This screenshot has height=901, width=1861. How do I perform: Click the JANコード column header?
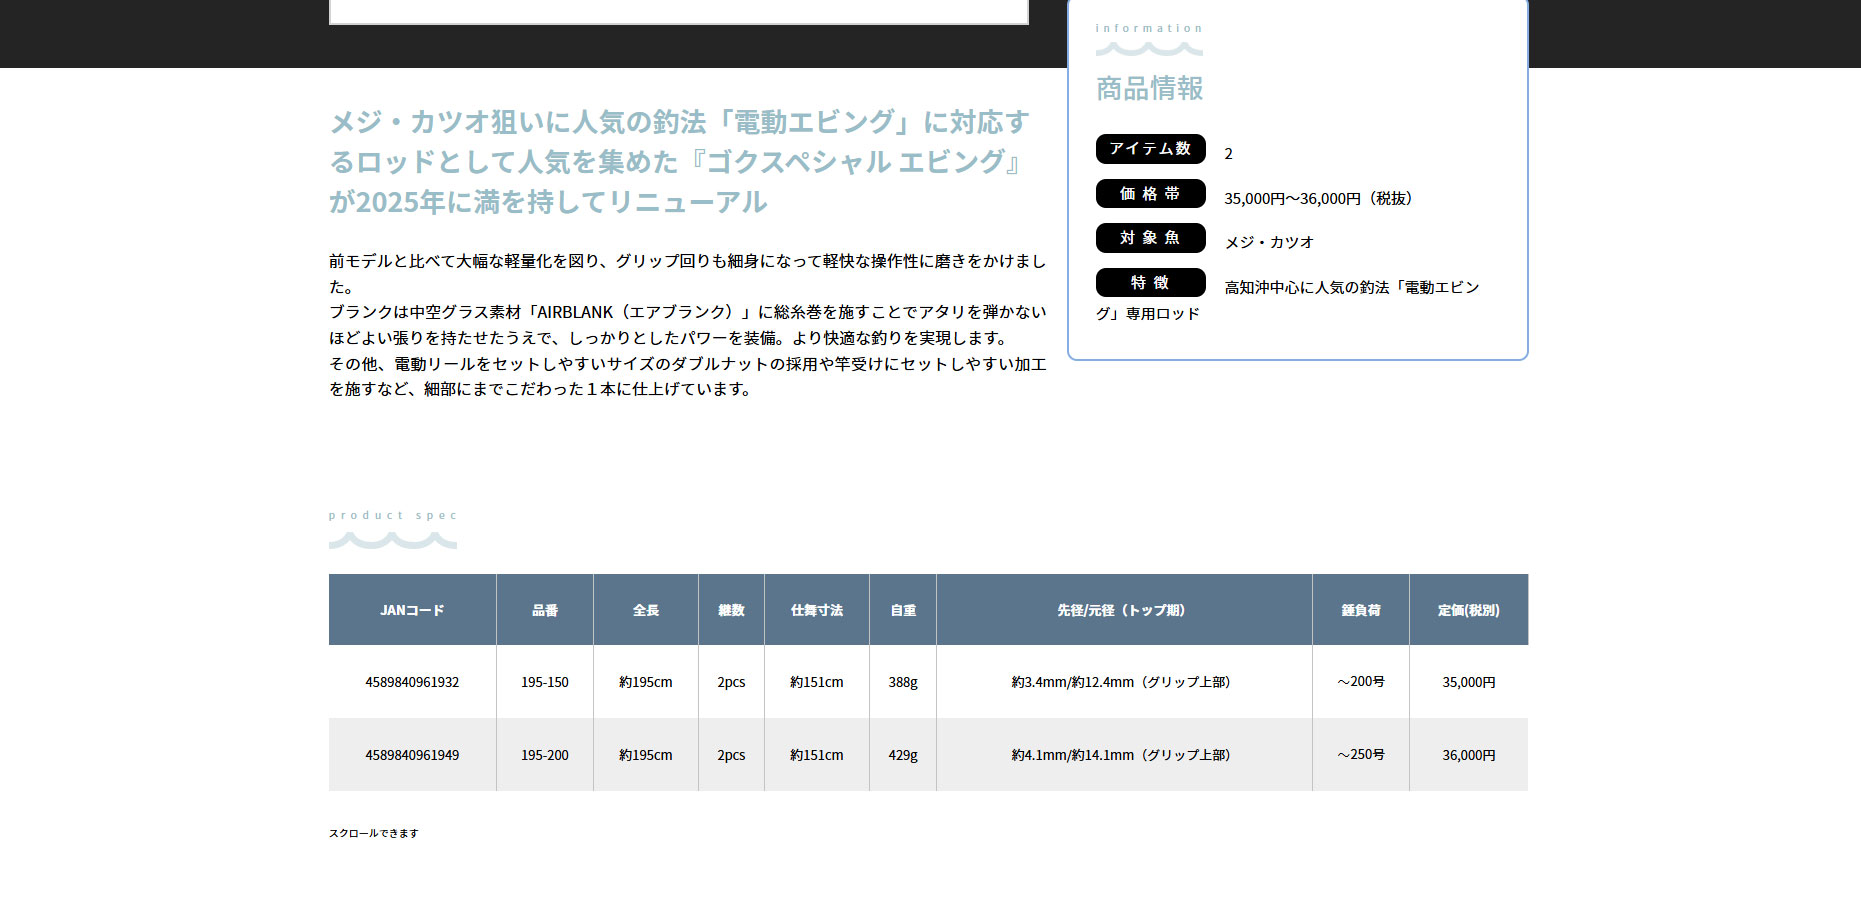[x=412, y=610]
